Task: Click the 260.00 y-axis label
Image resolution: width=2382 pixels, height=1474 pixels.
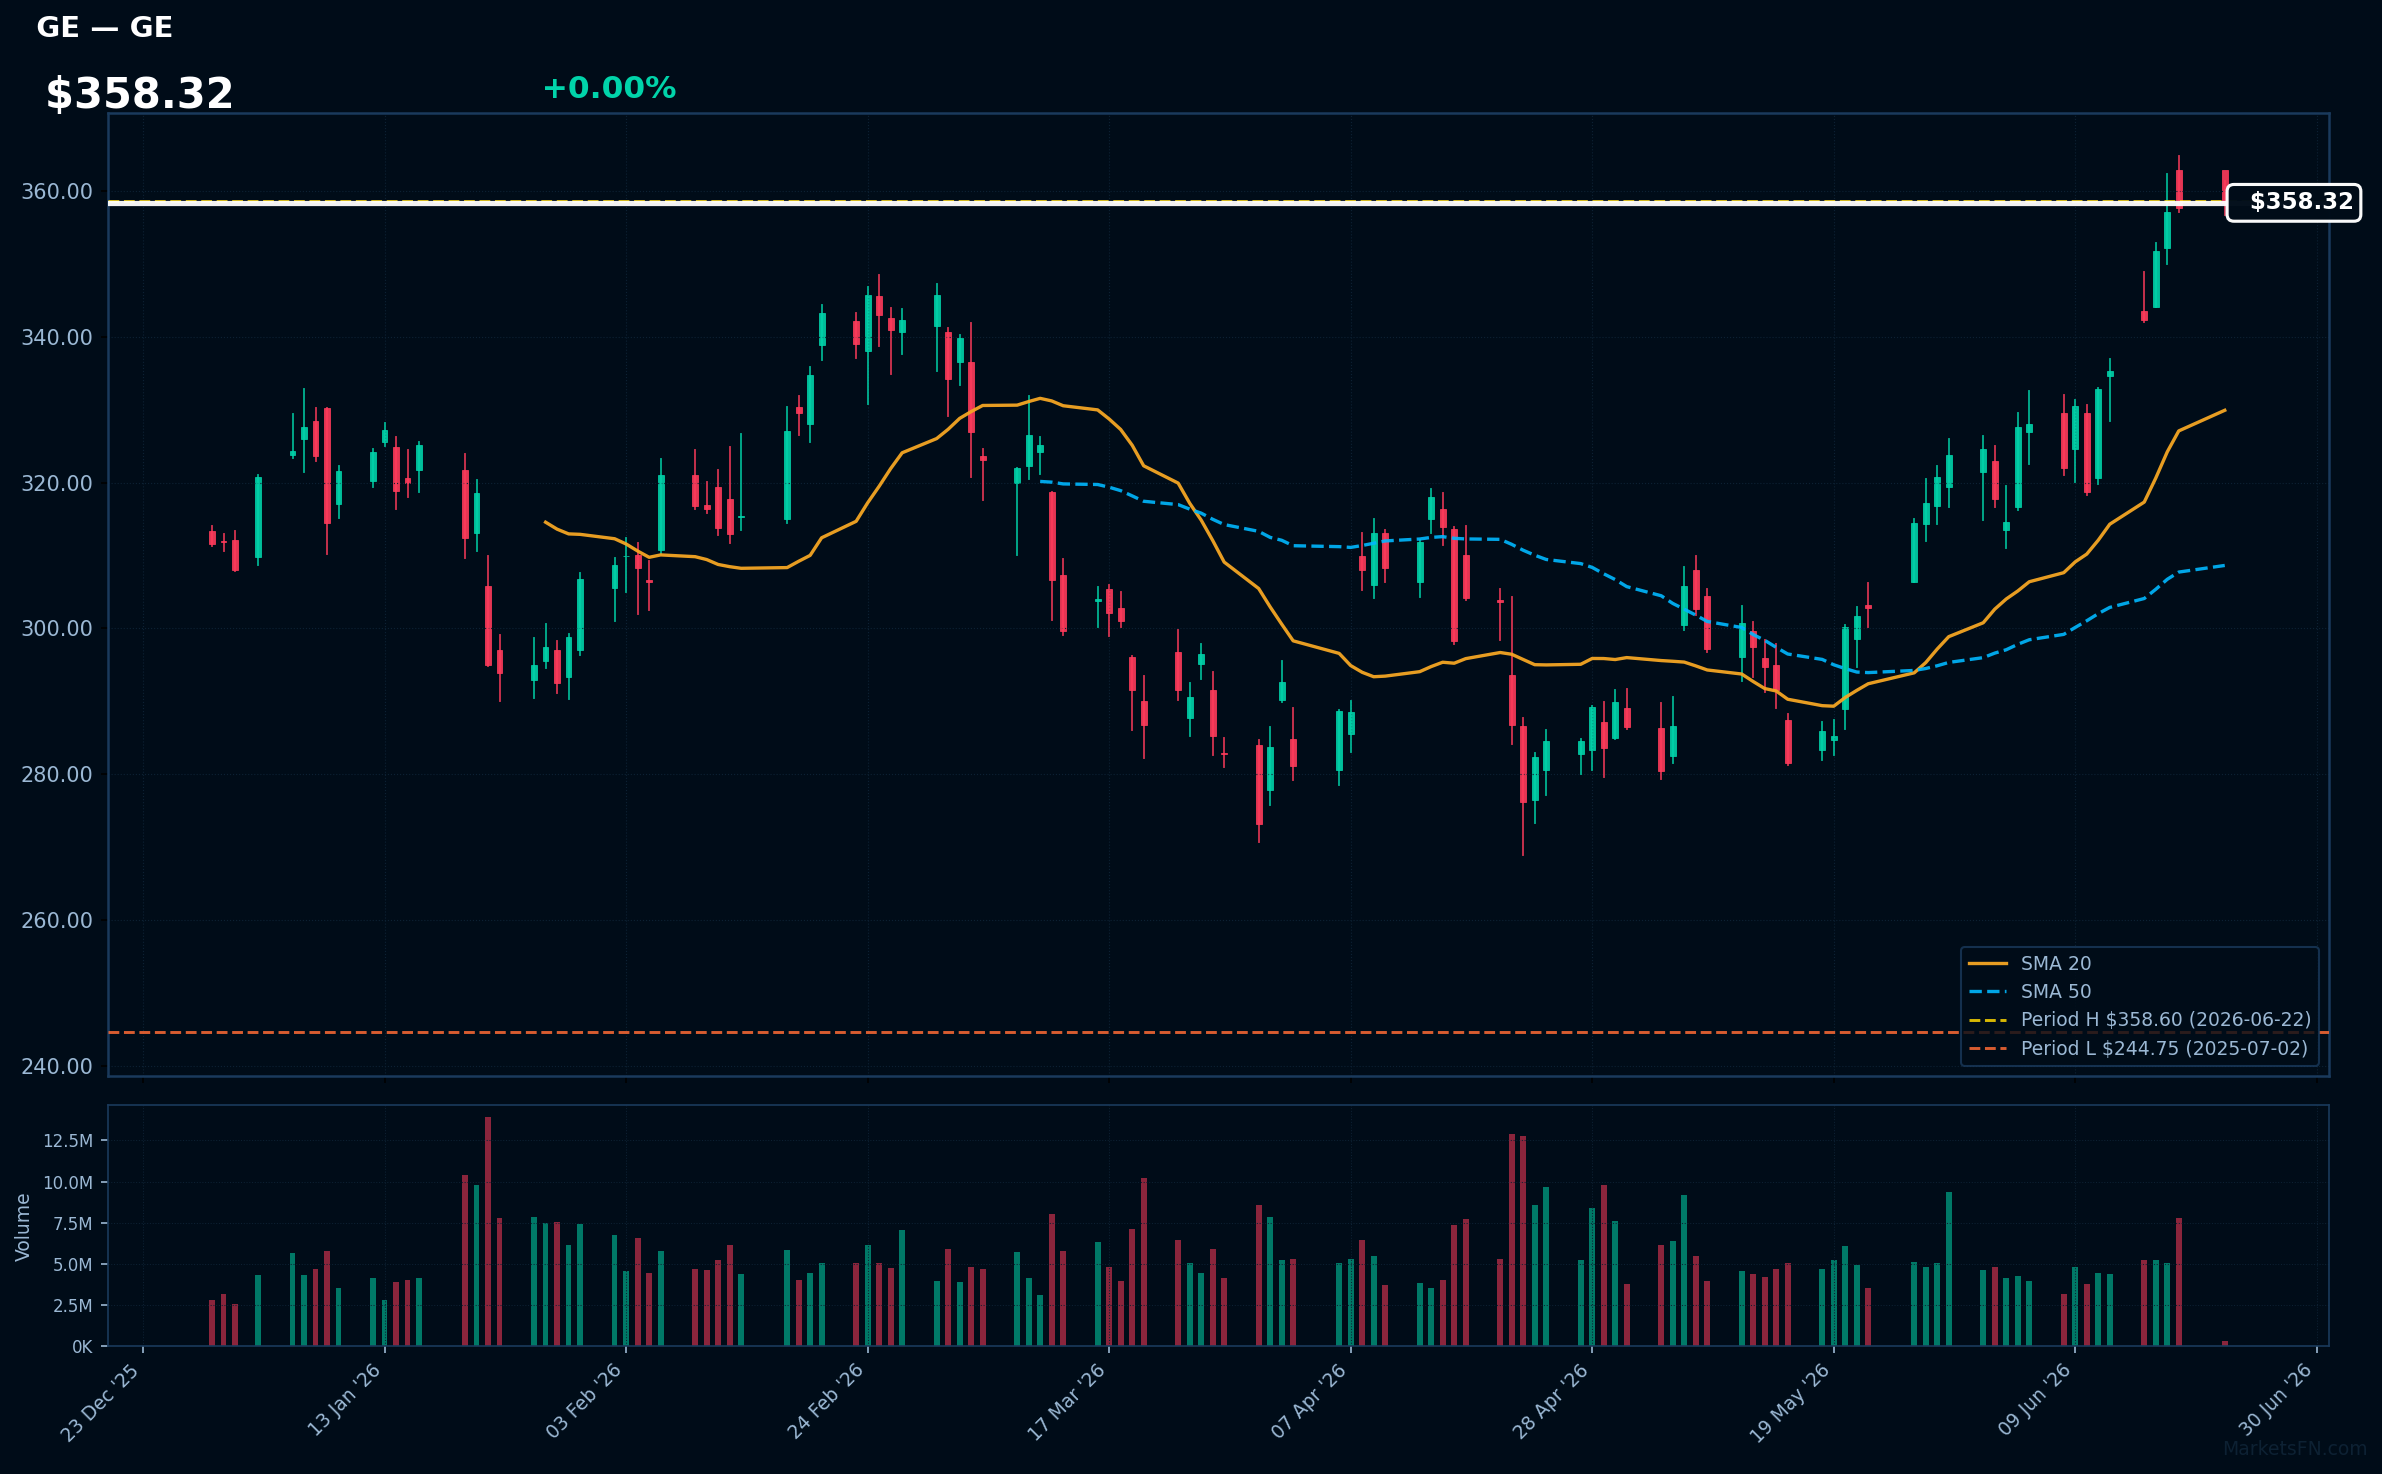Action: pyautogui.click(x=57, y=921)
